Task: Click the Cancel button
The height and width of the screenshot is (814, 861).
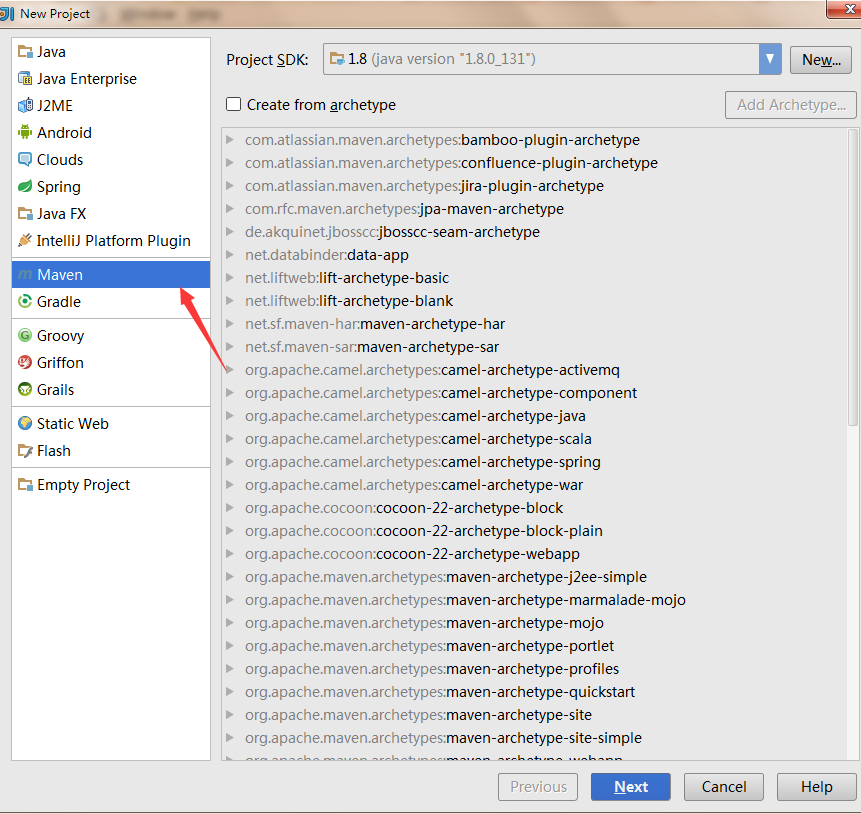Action: [724, 787]
